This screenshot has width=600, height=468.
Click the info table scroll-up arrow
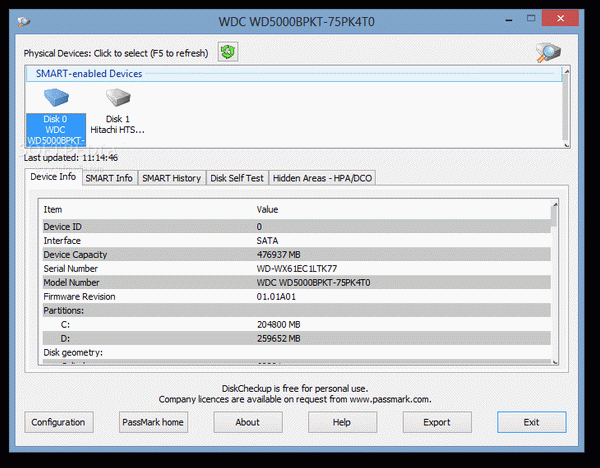pos(555,205)
